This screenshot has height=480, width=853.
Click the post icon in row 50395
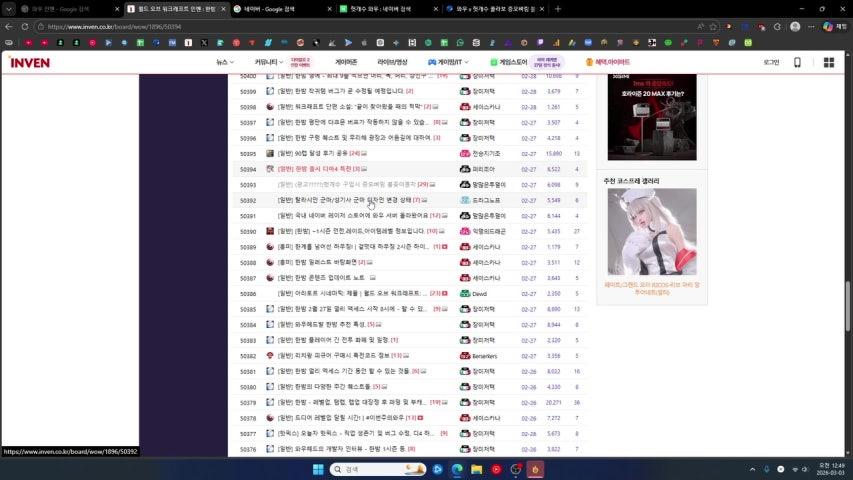[x=270, y=153]
